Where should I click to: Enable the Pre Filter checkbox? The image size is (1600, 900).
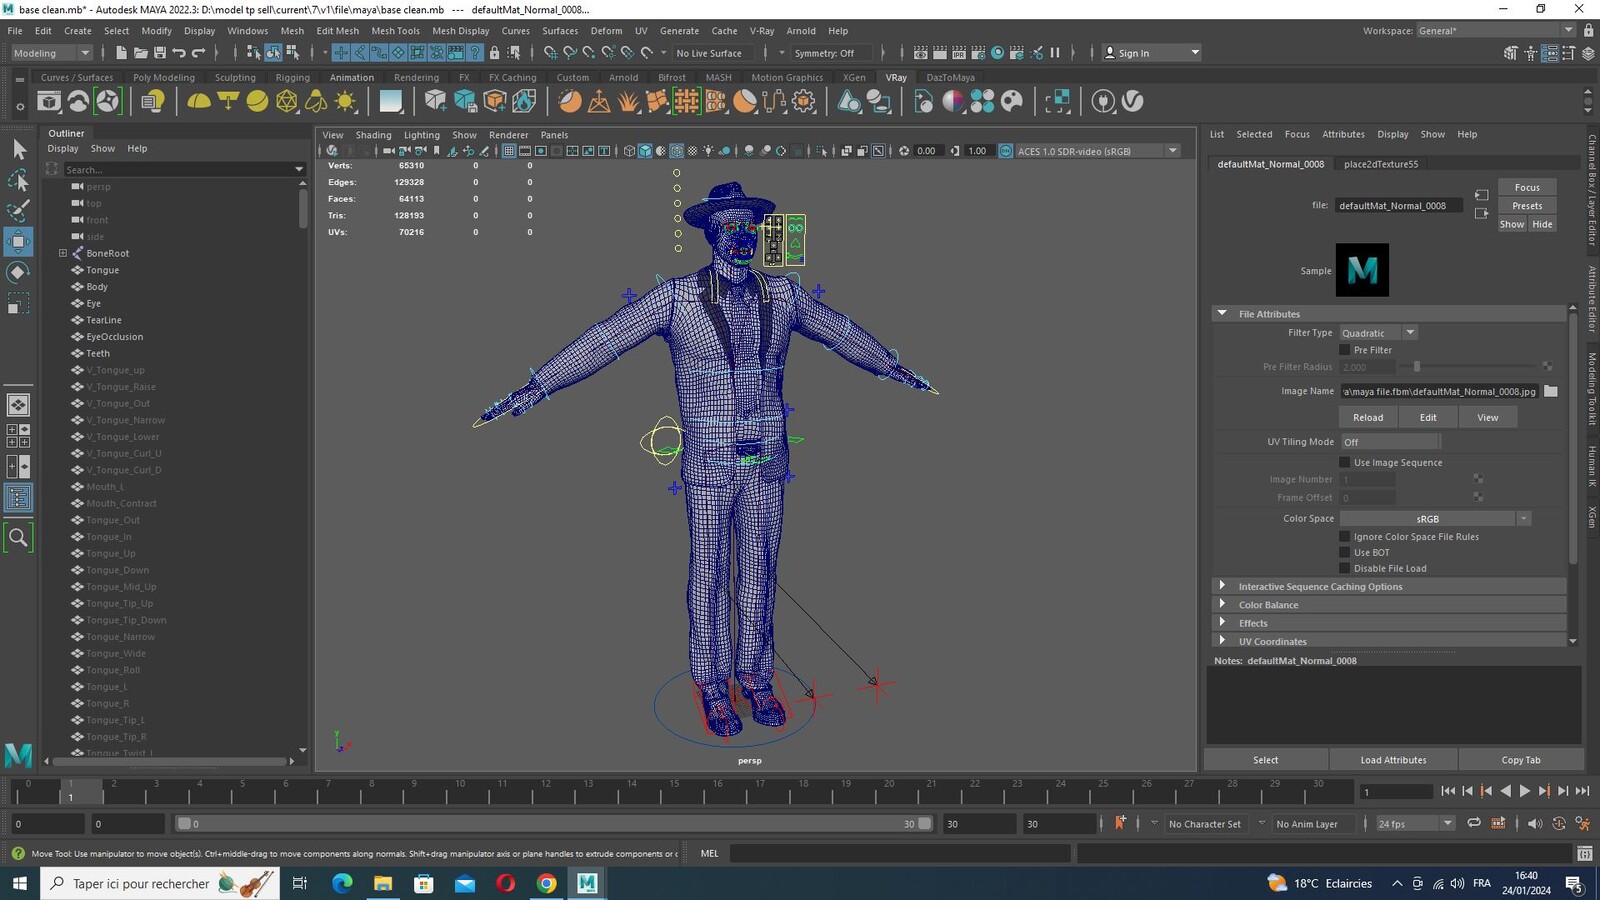tap(1345, 350)
